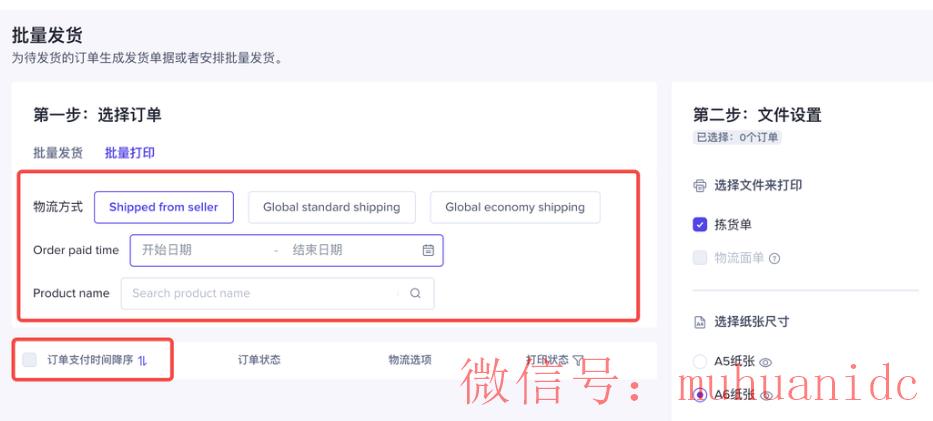Select the A6纸张 radio option
933x421 pixels.
700,395
